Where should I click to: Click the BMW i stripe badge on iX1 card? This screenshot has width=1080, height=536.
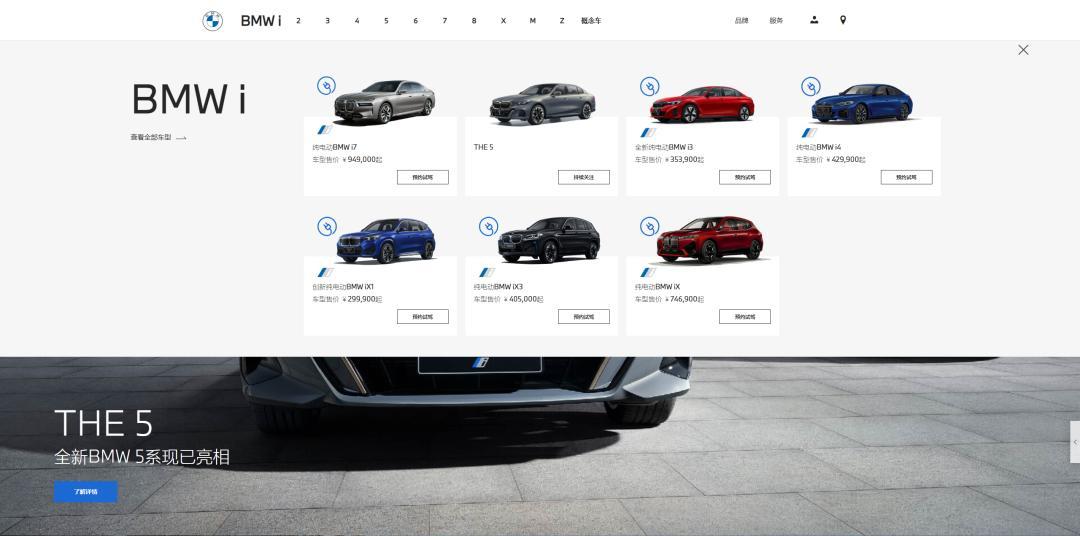[x=325, y=272]
